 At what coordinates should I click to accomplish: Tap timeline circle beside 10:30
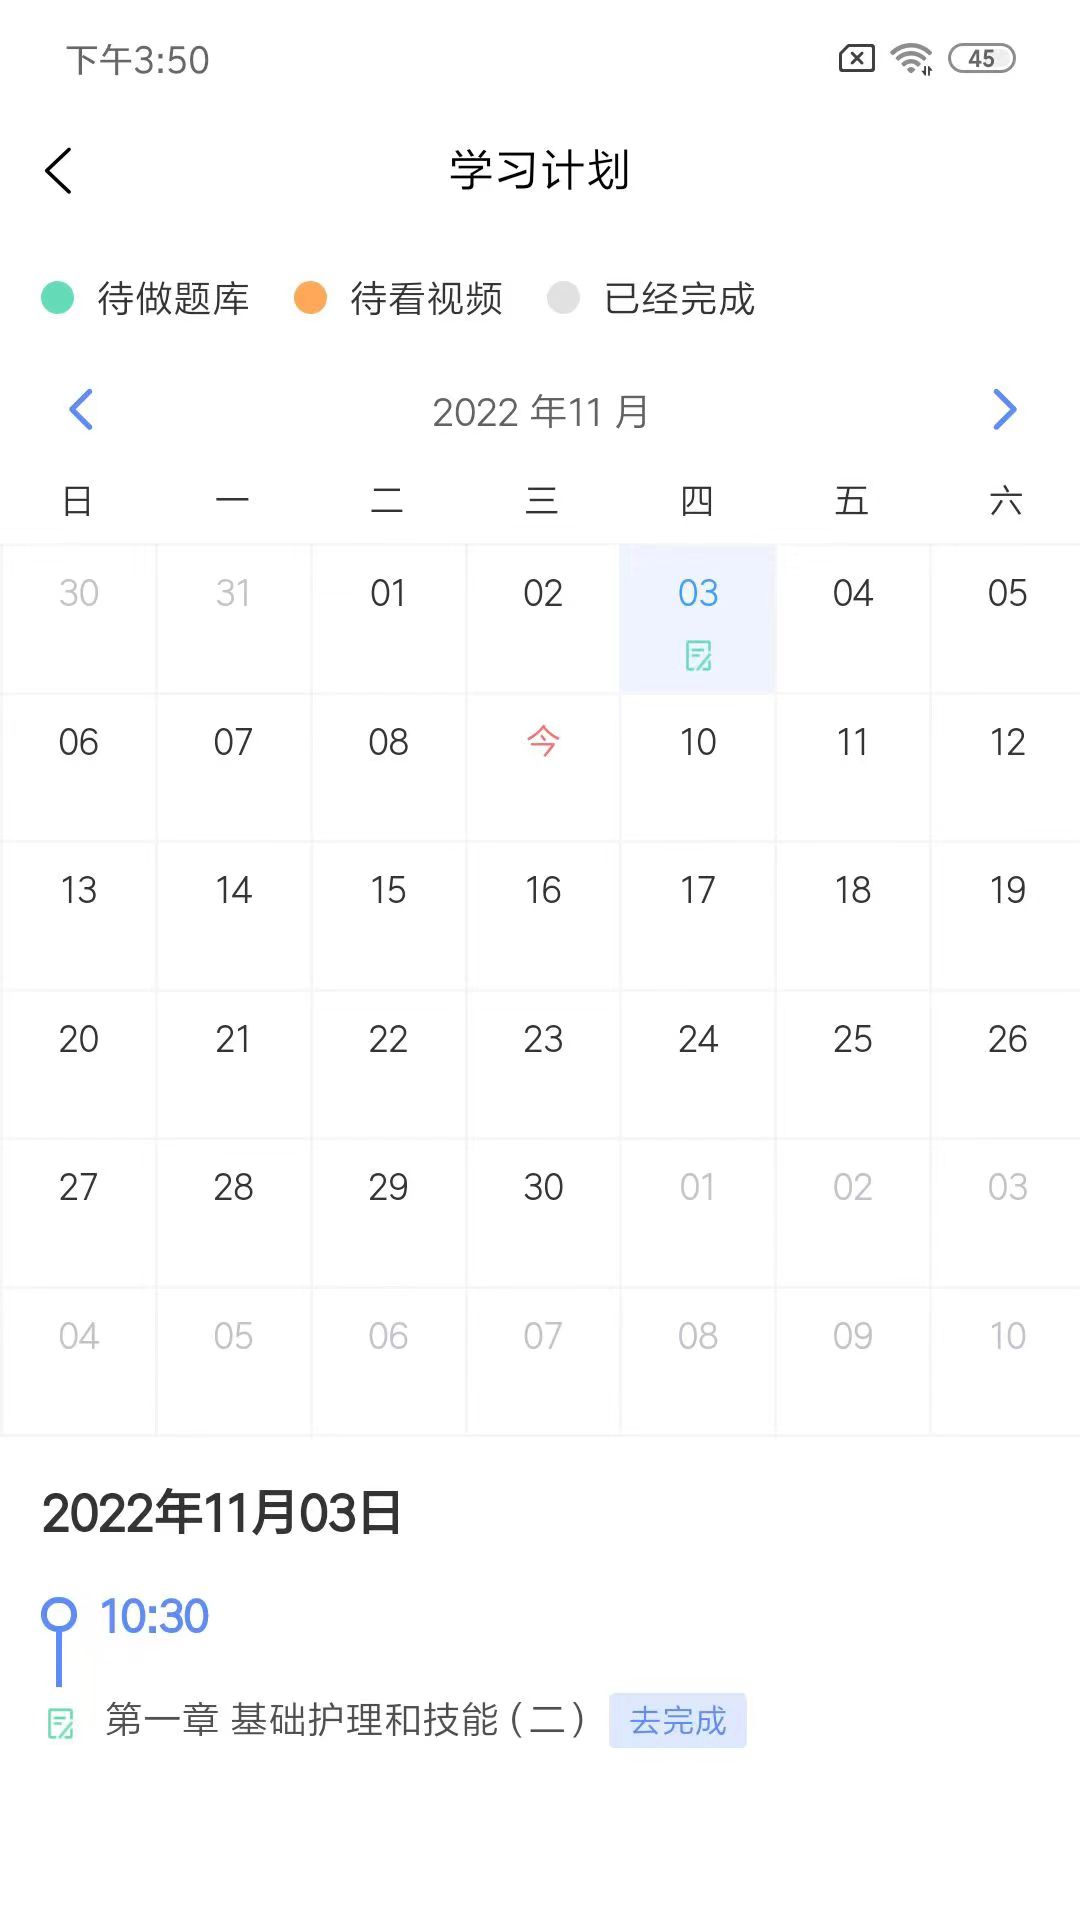click(59, 1614)
